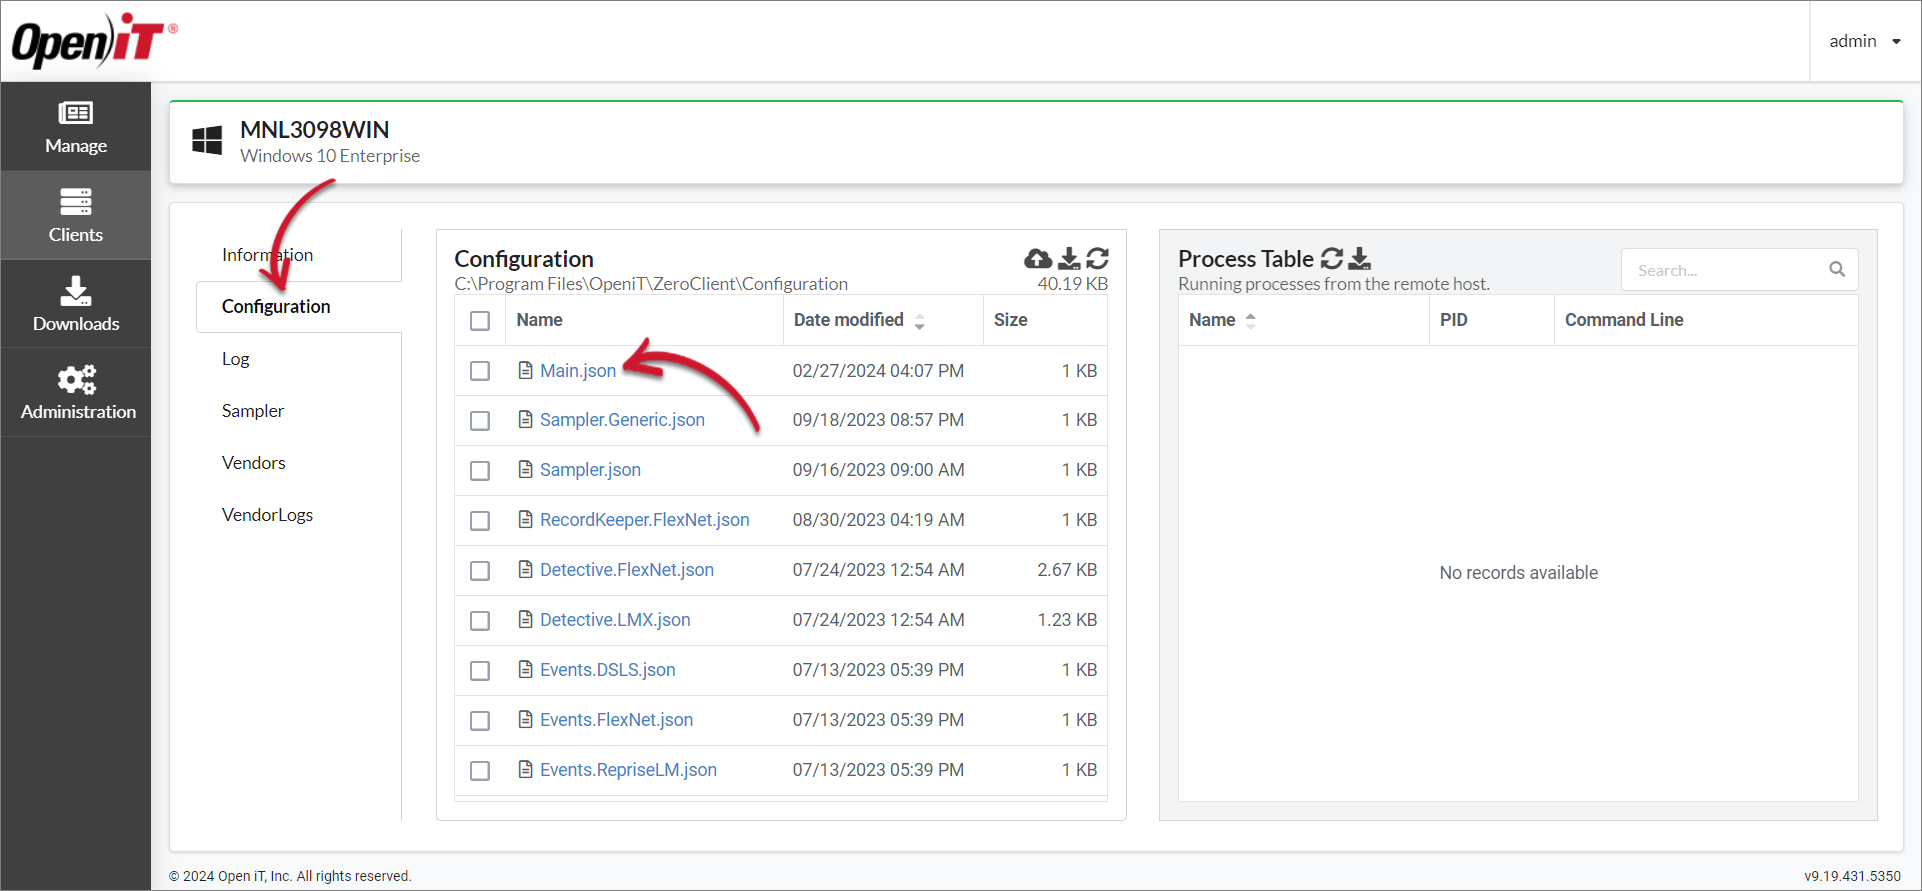Open the Sampler.json file link
This screenshot has width=1922, height=891.
590,470
